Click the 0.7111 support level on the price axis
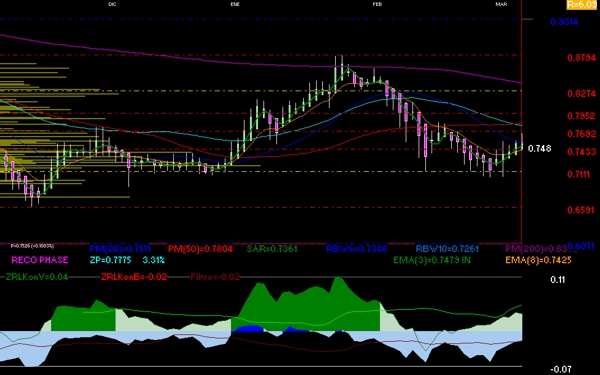This screenshot has width=600, height=375. tap(579, 174)
